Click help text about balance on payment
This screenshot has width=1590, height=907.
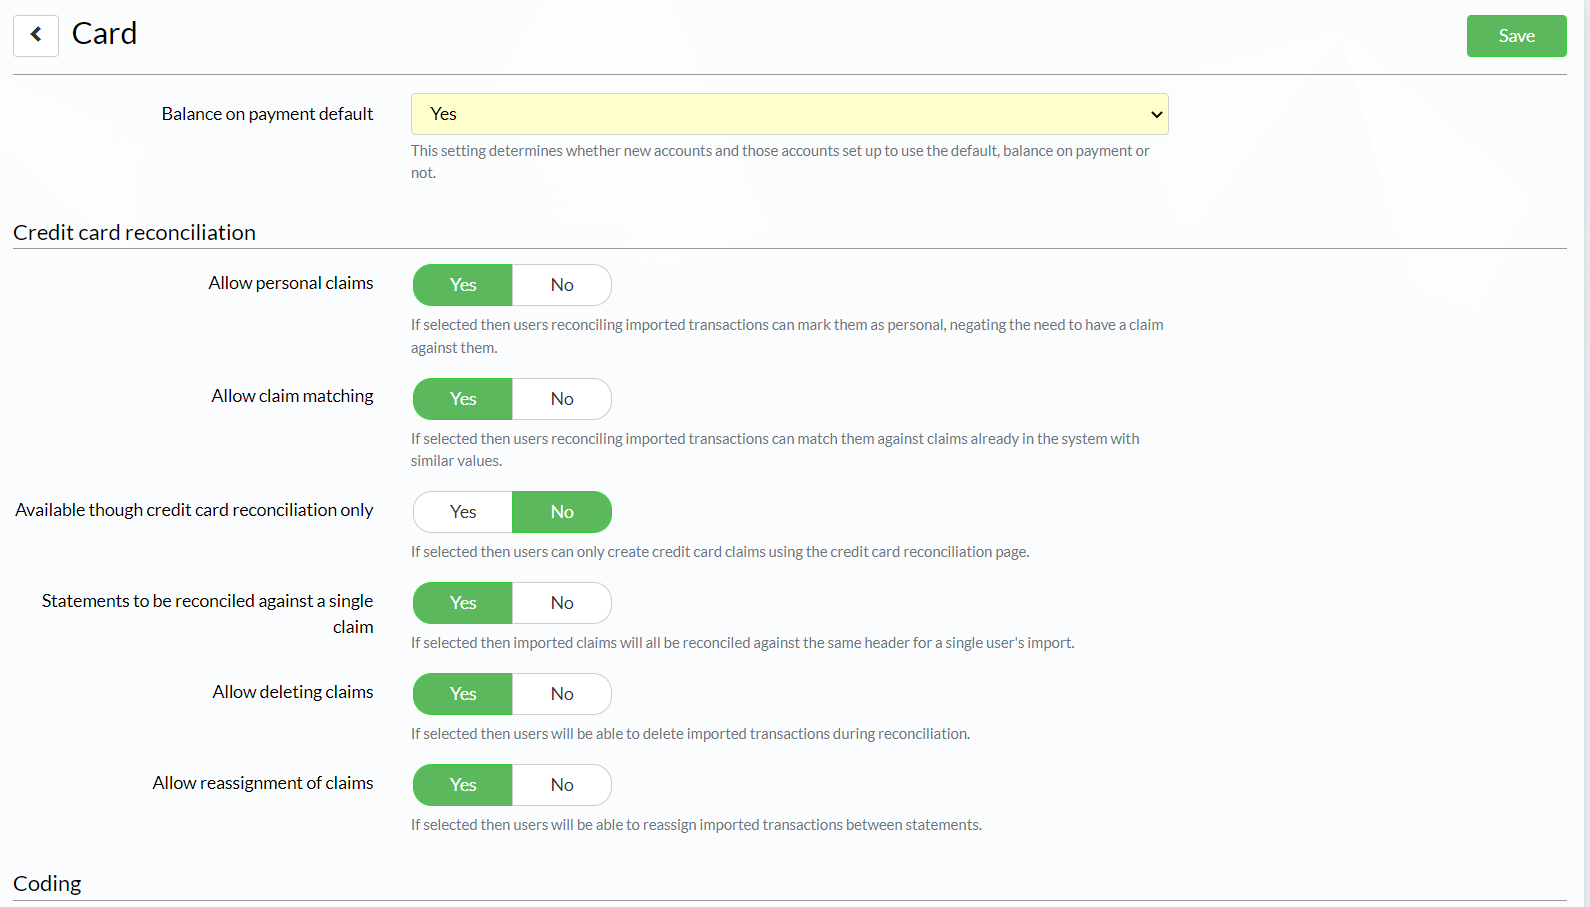tap(780, 162)
